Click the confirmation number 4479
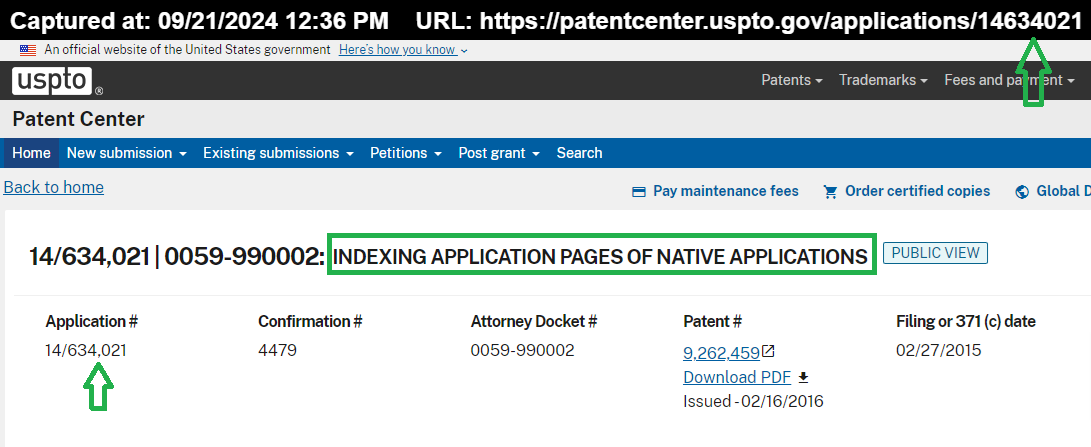 coord(277,350)
